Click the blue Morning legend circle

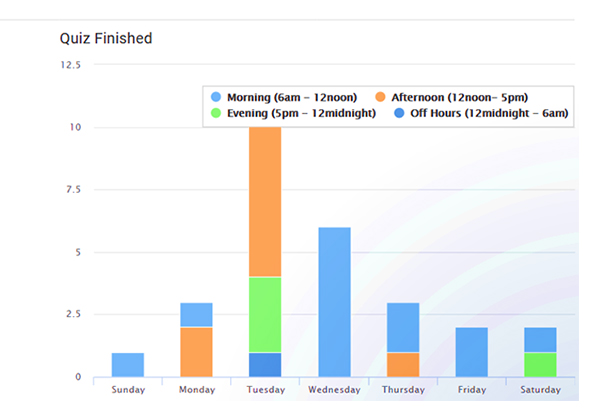tap(216, 97)
